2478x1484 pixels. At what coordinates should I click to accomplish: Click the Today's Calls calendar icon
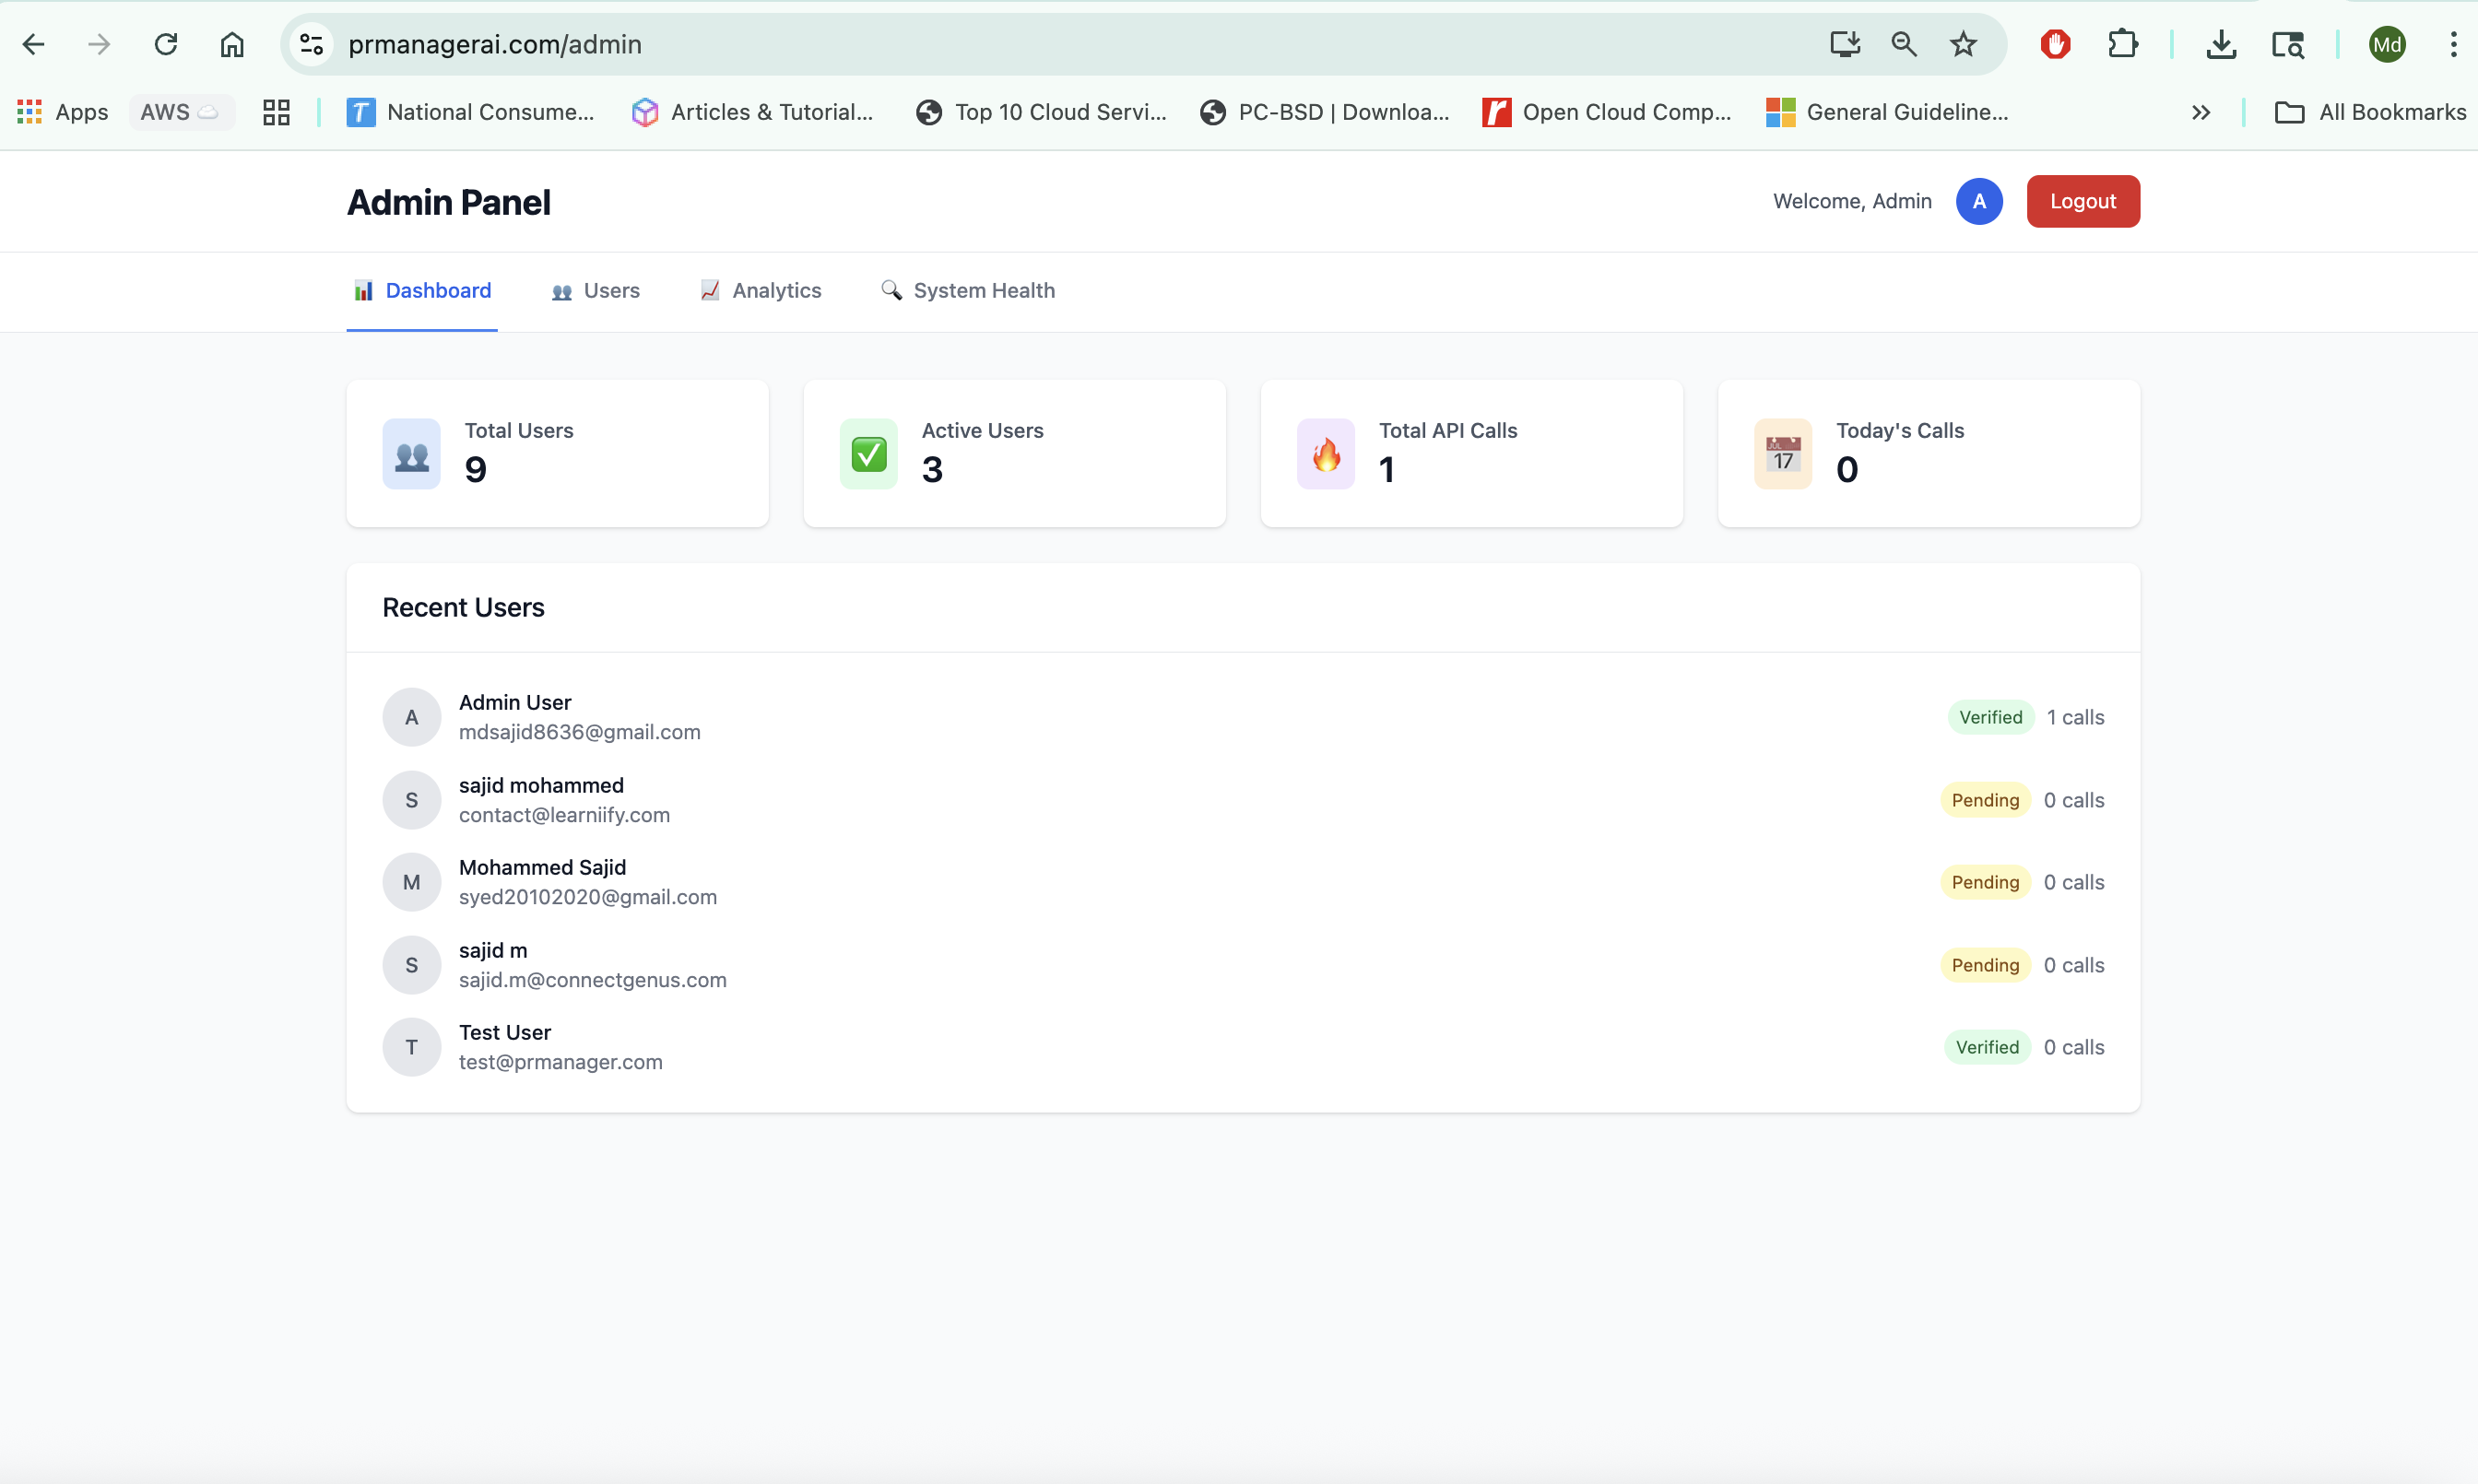coord(1782,455)
